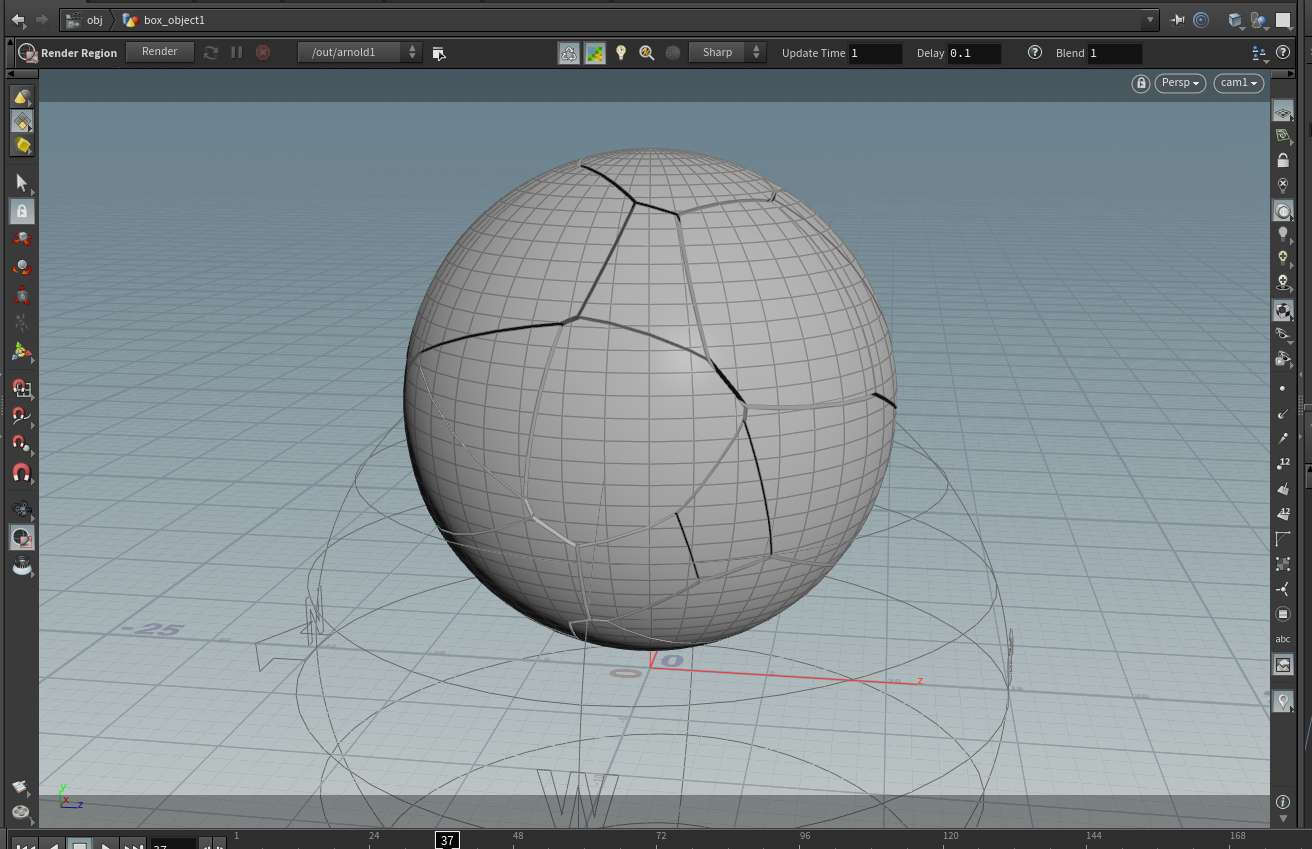Toggle the auto-update recycle icon
The width and height of the screenshot is (1312, 849).
tap(569, 53)
